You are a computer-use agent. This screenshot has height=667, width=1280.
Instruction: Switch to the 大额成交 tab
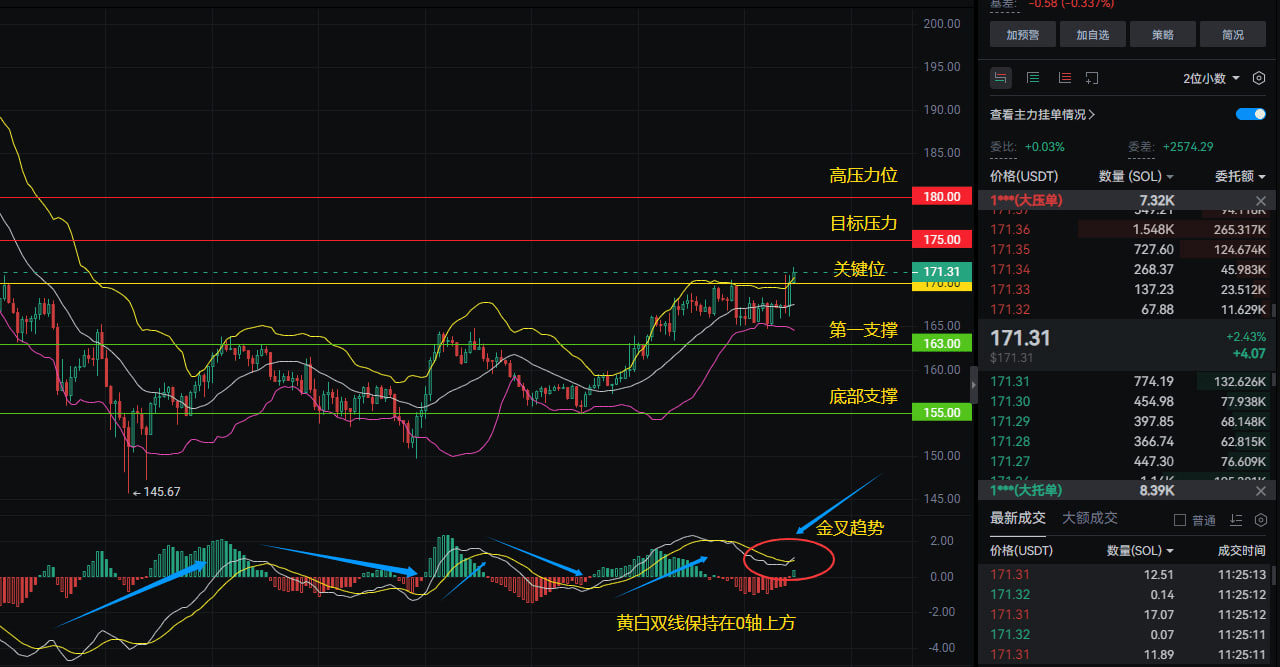point(1090,518)
